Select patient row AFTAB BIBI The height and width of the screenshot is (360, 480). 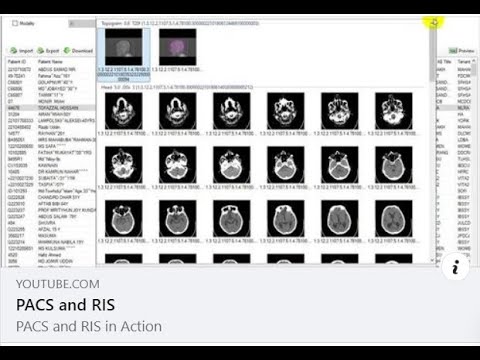tap(51, 204)
